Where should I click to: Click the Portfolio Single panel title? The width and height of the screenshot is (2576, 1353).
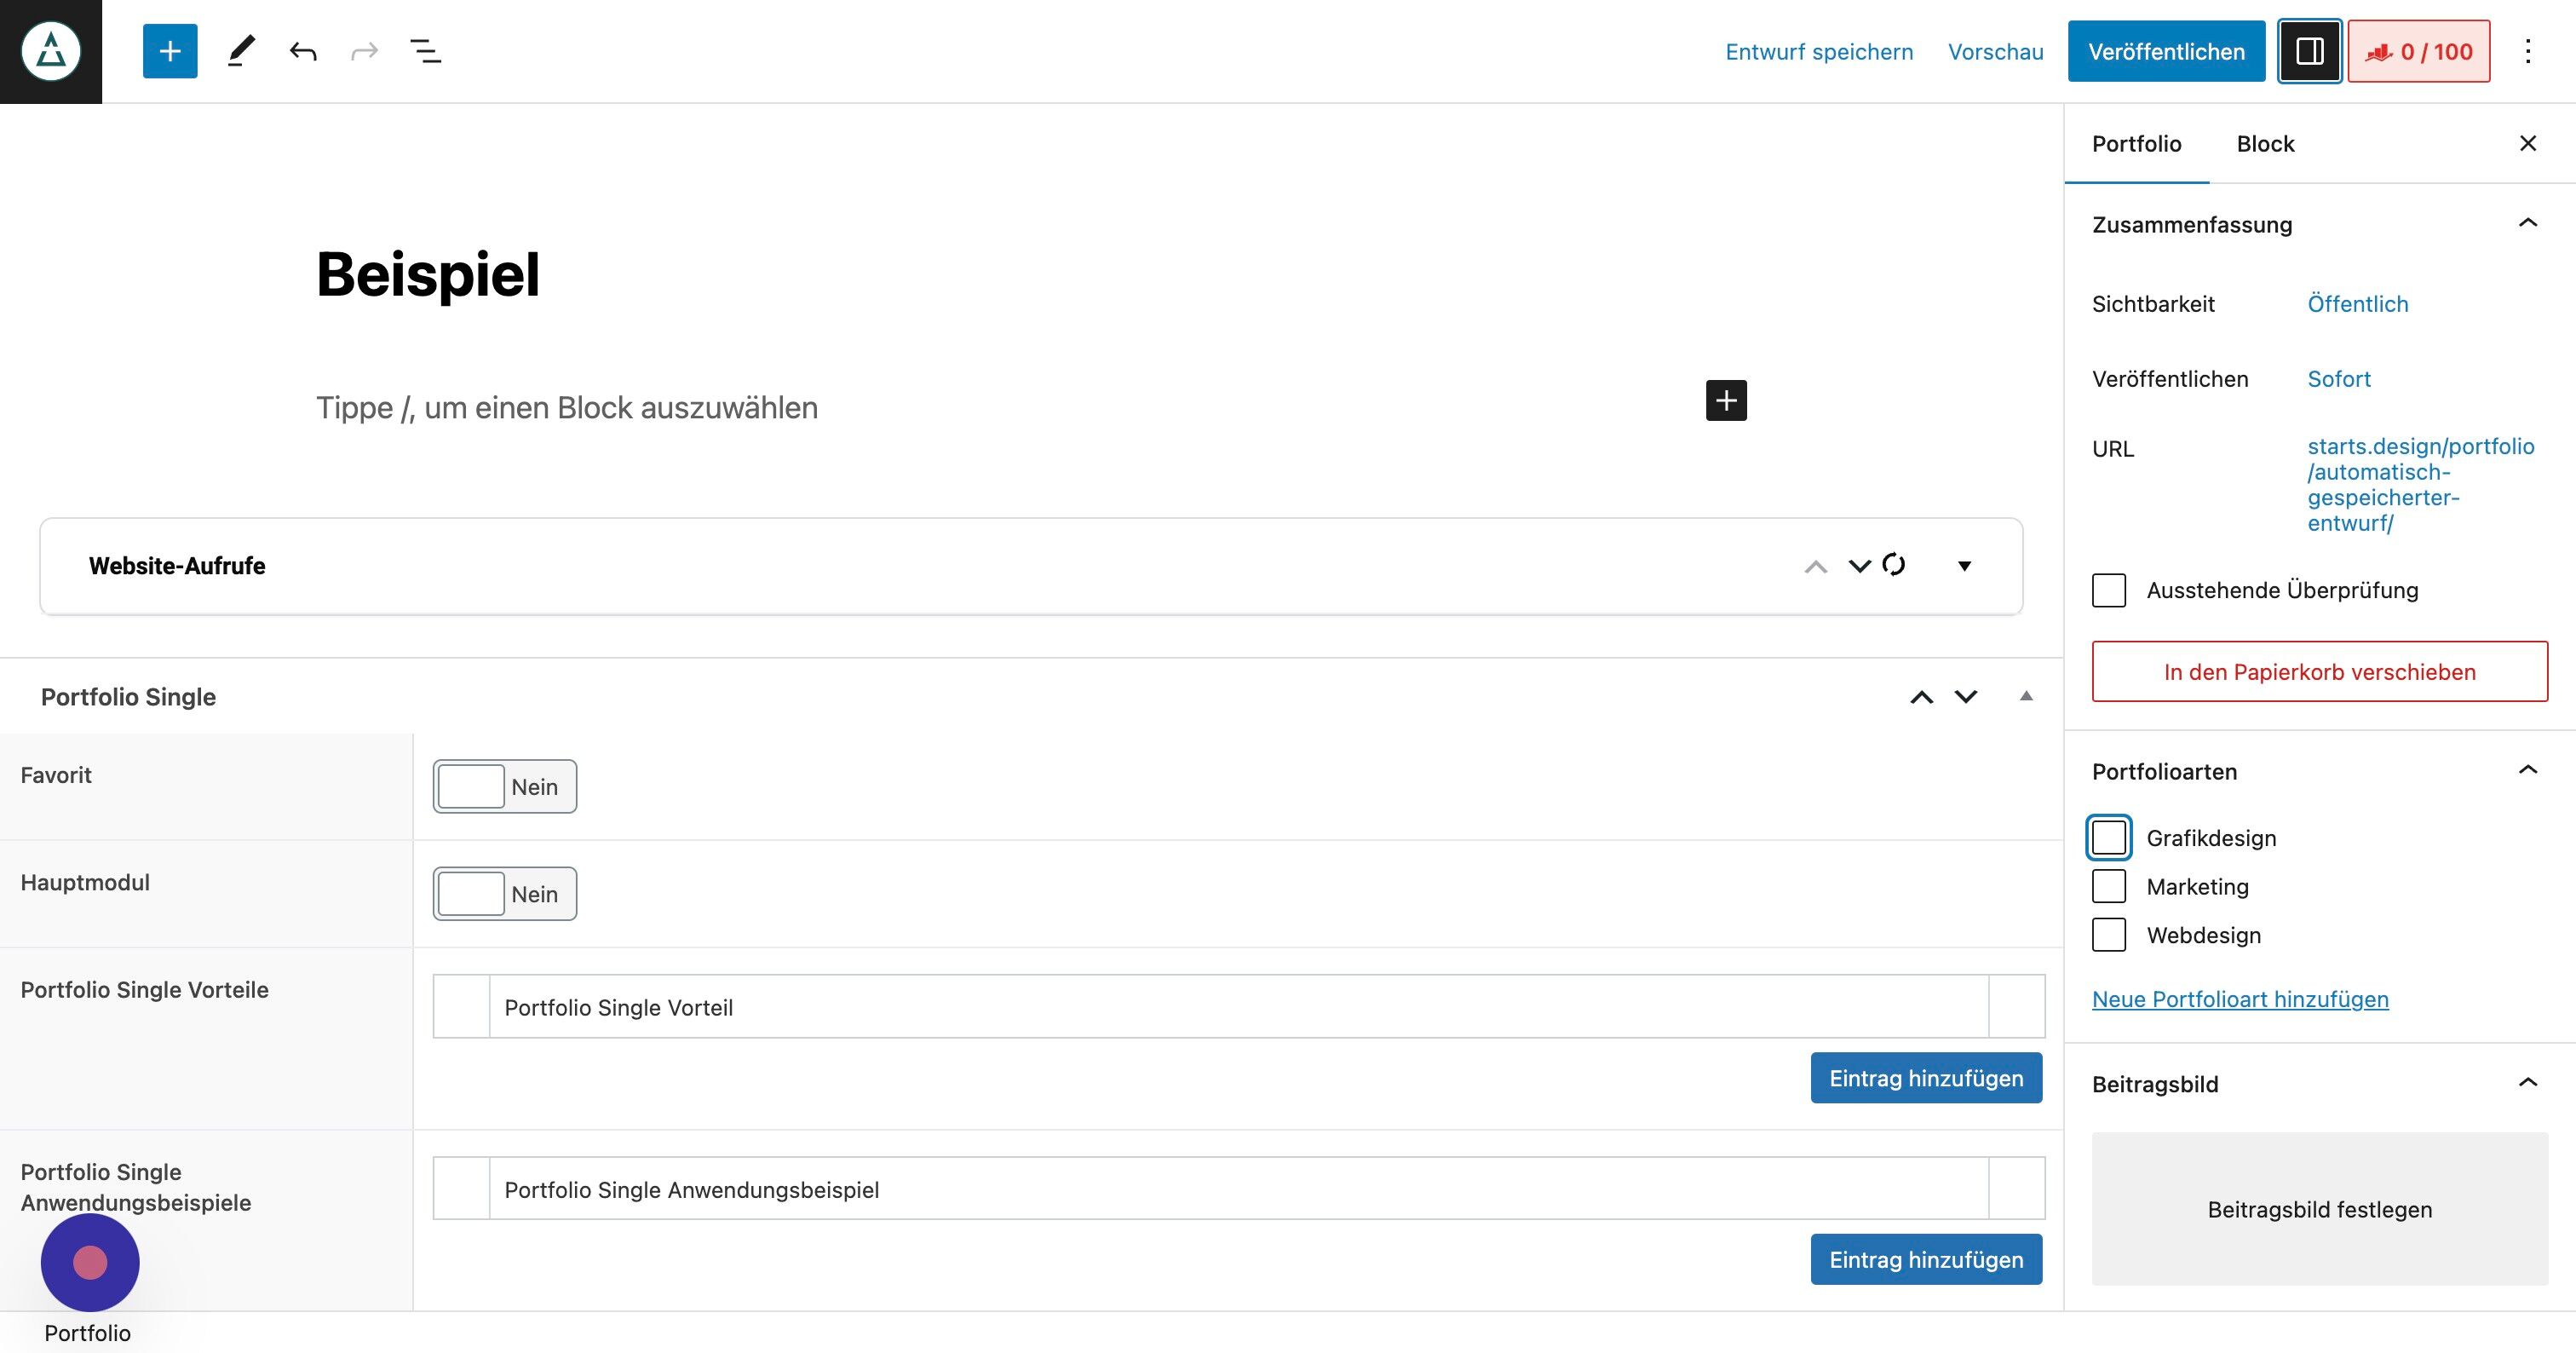[x=128, y=697]
